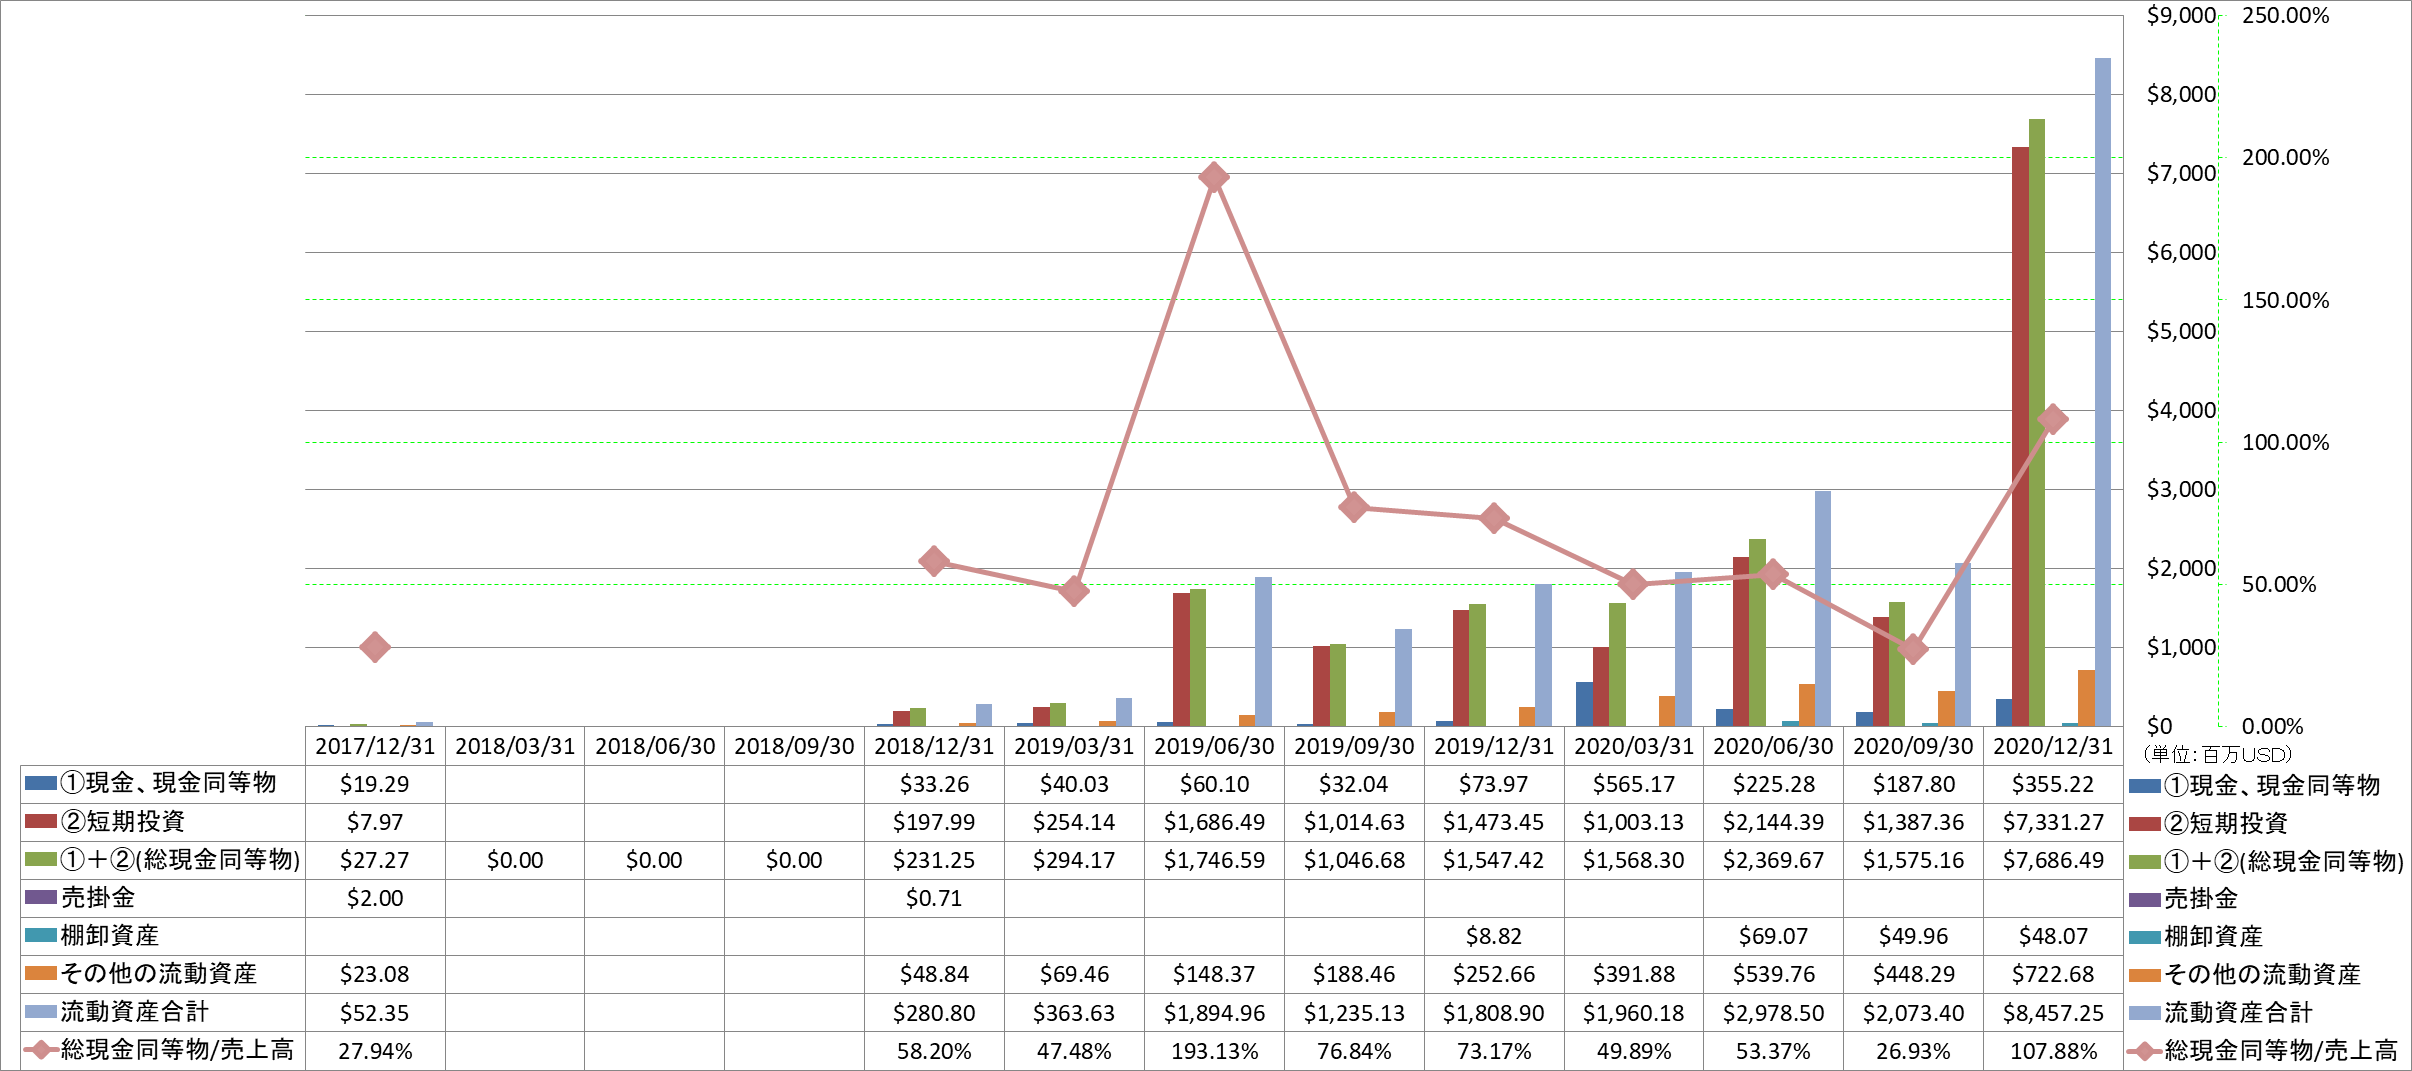The height and width of the screenshot is (1071, 2412).
Task: Click the $8,457.25 total current assets cell
Action: tap(2053, 1013)
